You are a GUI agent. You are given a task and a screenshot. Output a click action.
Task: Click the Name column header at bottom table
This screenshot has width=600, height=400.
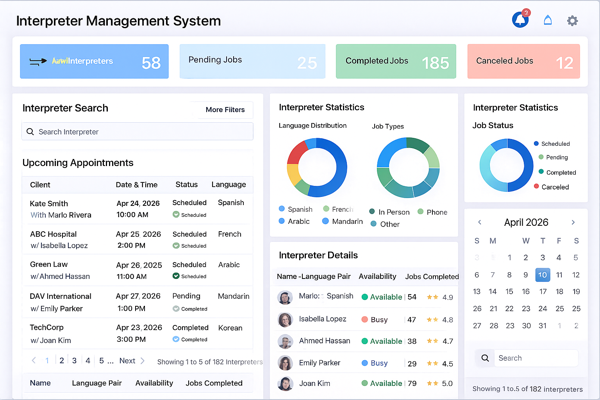(x=40, y=383)
